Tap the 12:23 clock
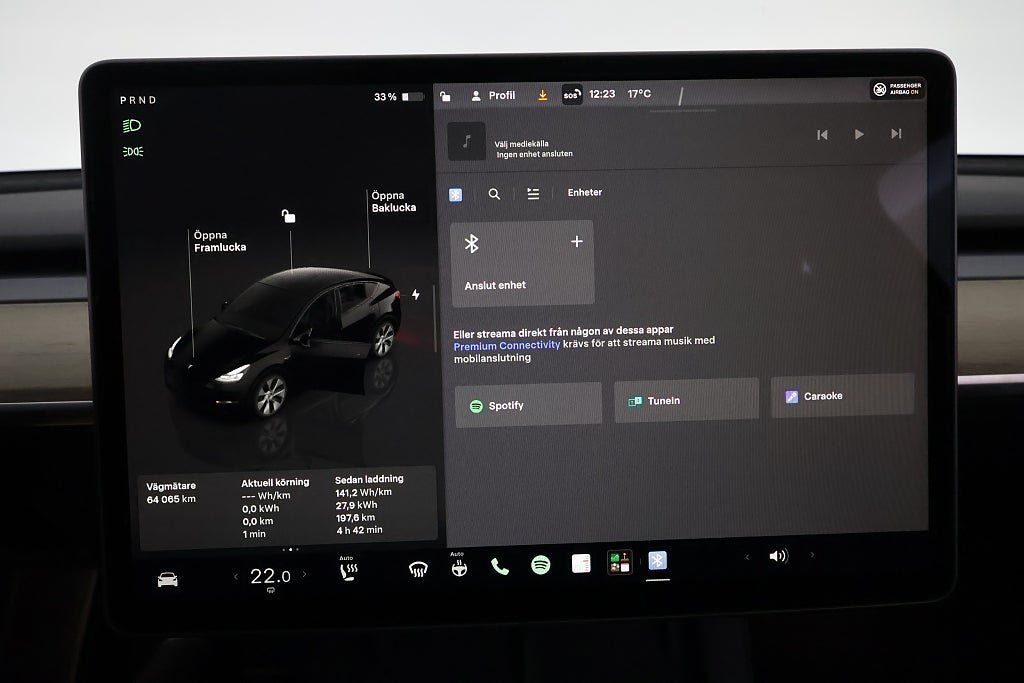 602,94
